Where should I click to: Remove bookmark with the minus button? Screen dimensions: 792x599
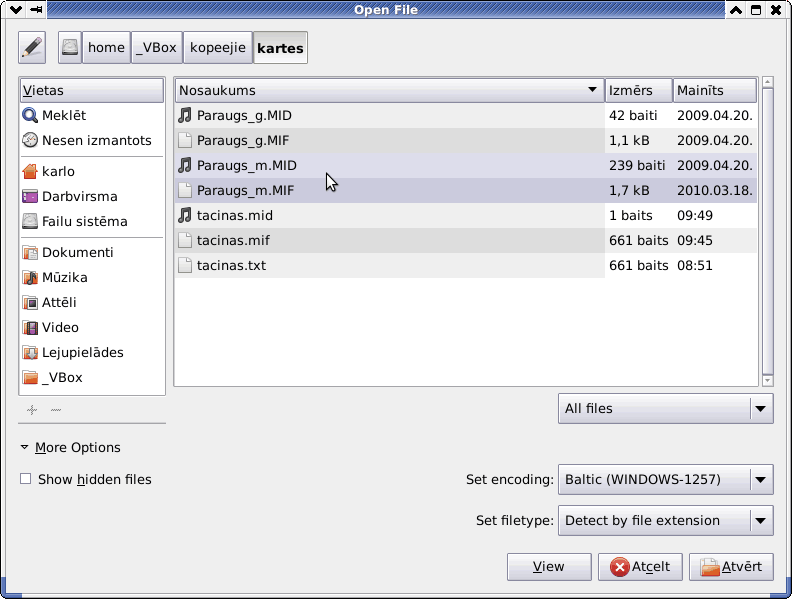(56, 410)
